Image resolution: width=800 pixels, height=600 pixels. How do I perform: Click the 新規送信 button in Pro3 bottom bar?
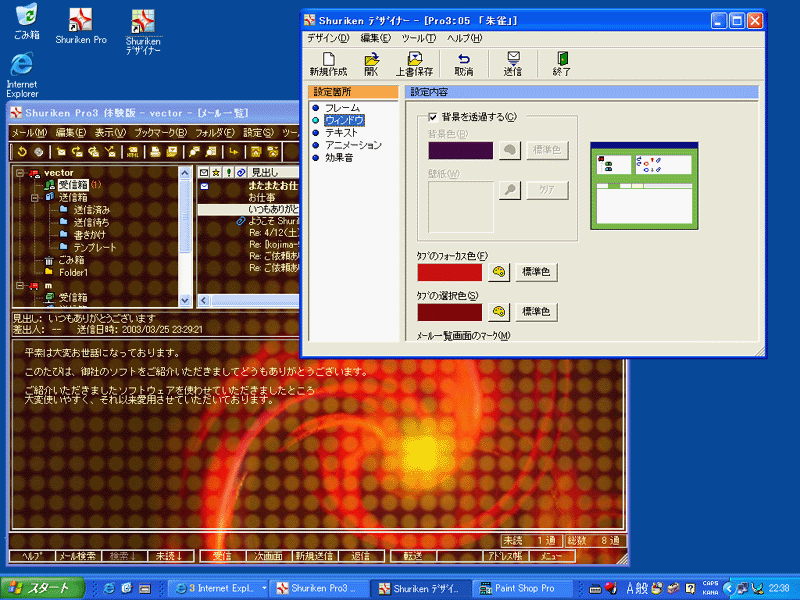[x=314, y=556]
